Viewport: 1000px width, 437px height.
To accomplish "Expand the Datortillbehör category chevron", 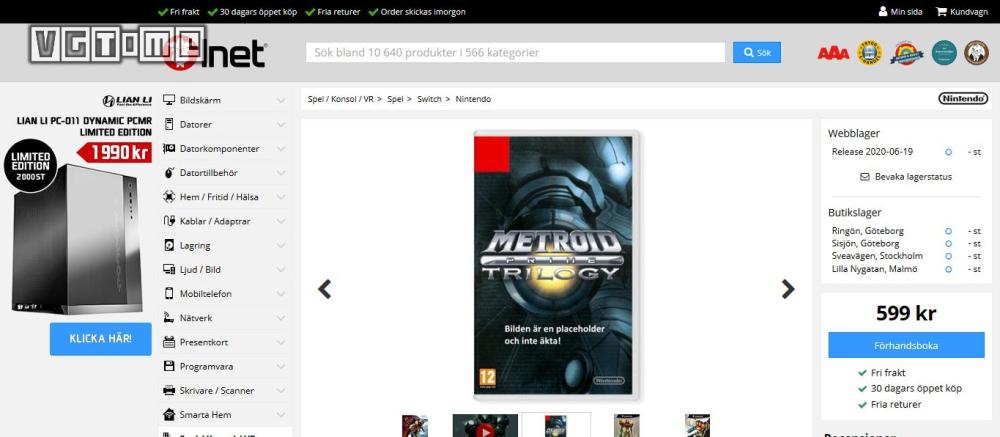I will (281, 173).
